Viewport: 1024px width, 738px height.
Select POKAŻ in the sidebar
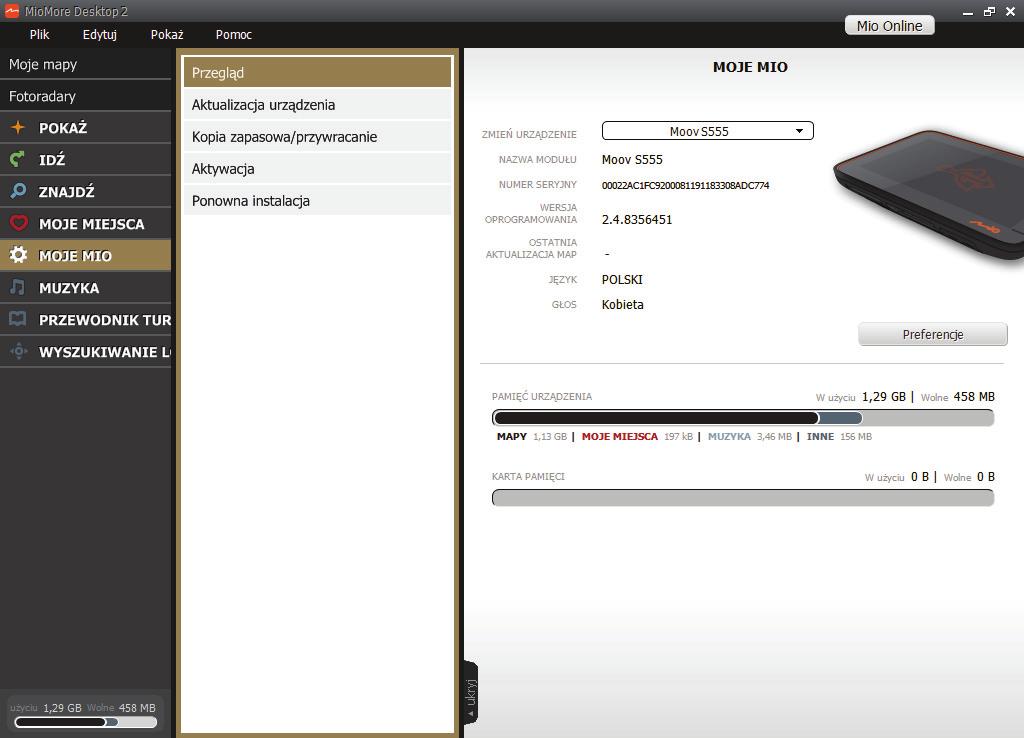[x=86, y=127]
